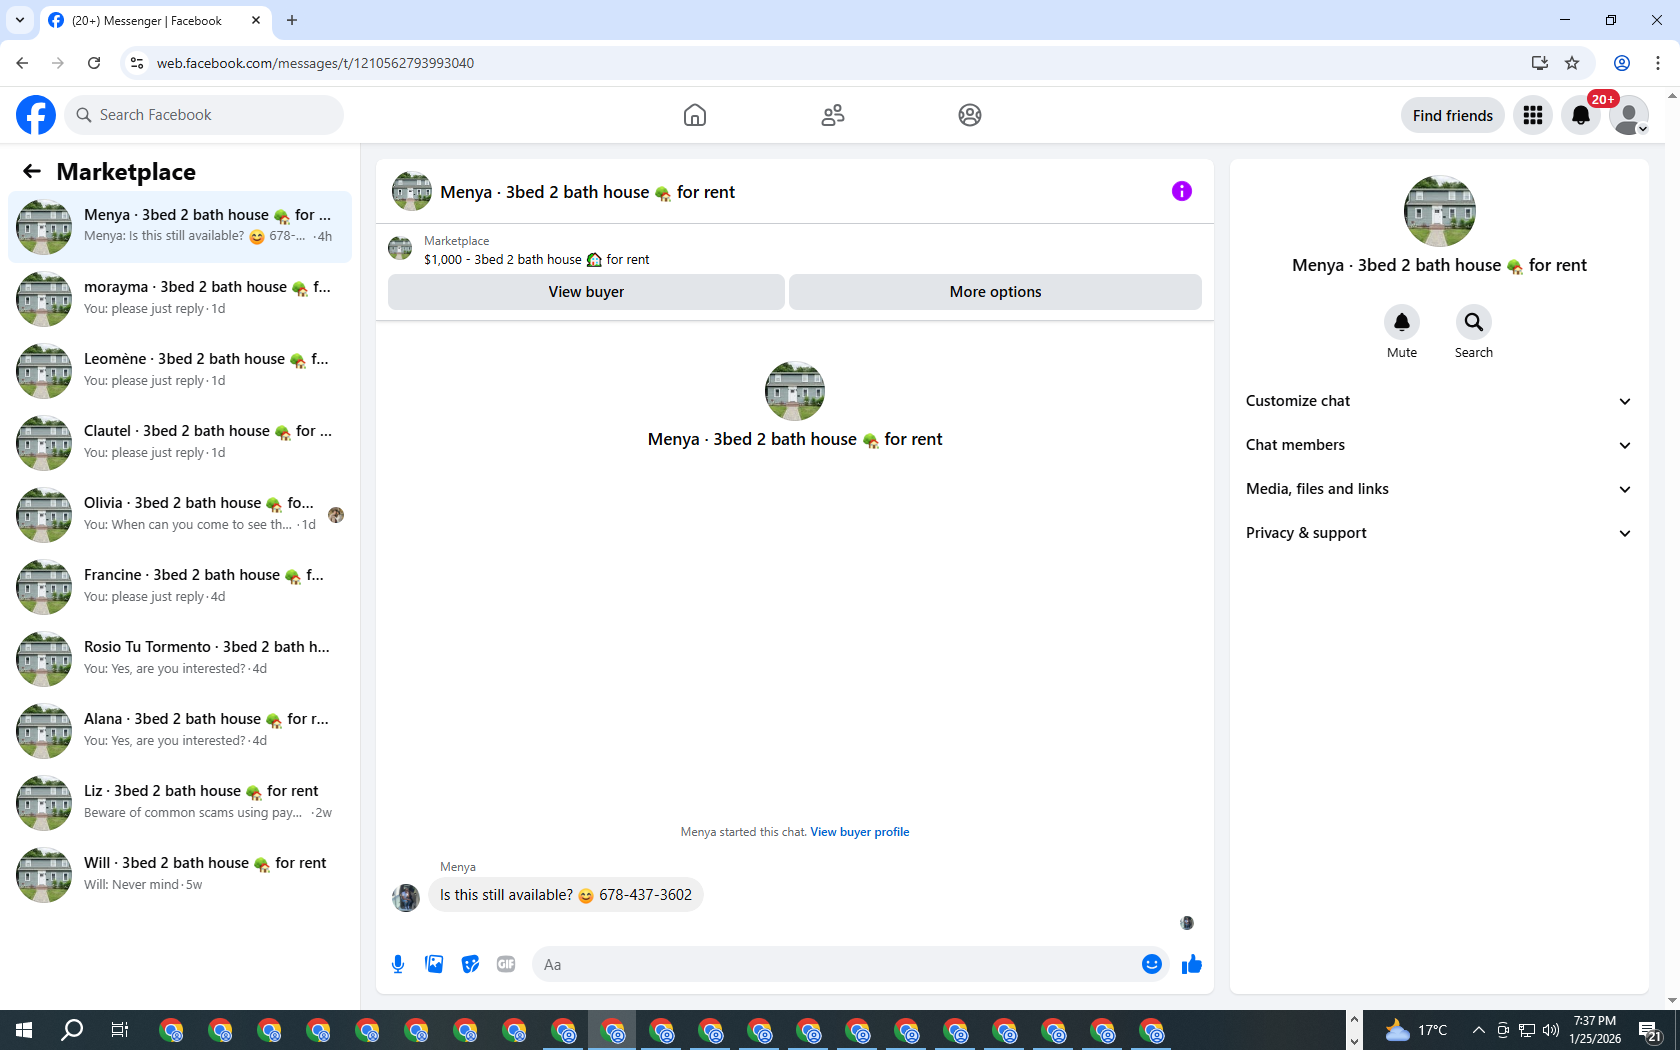Open conversation information purple icon
The width and height of the screenshot is (1680, 1050).
1182,191
